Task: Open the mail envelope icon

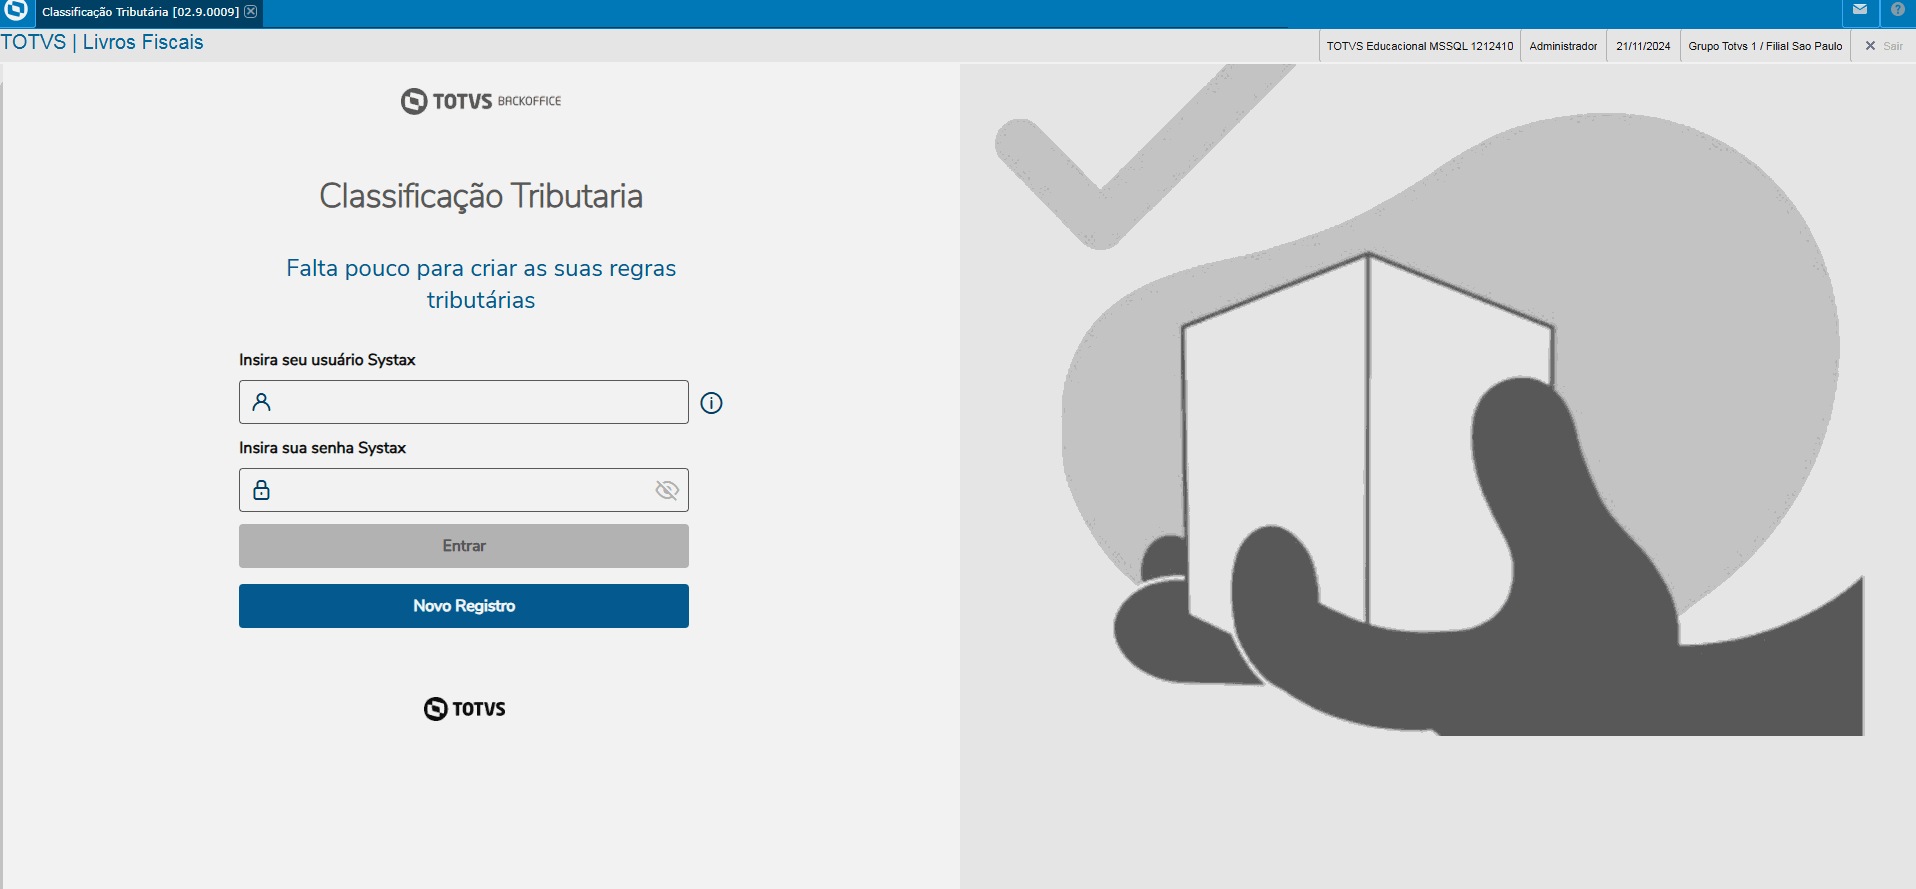Action: [1860, 10]
